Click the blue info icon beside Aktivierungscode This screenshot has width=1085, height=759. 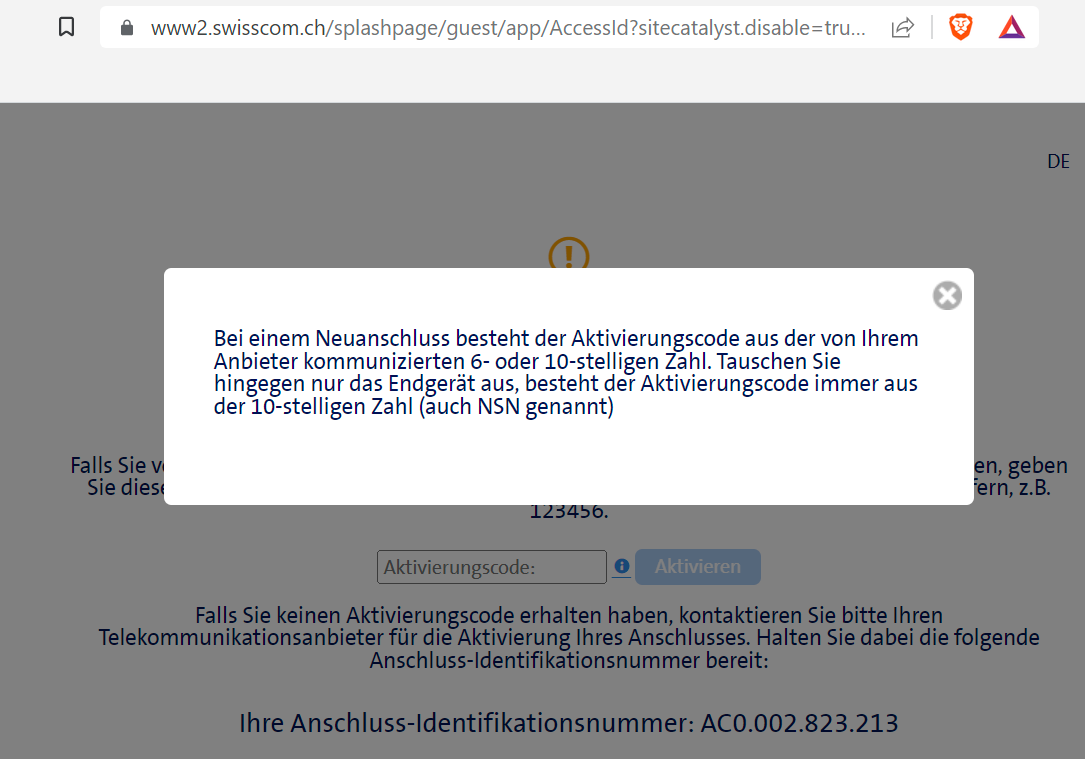(x=621, y=566)
